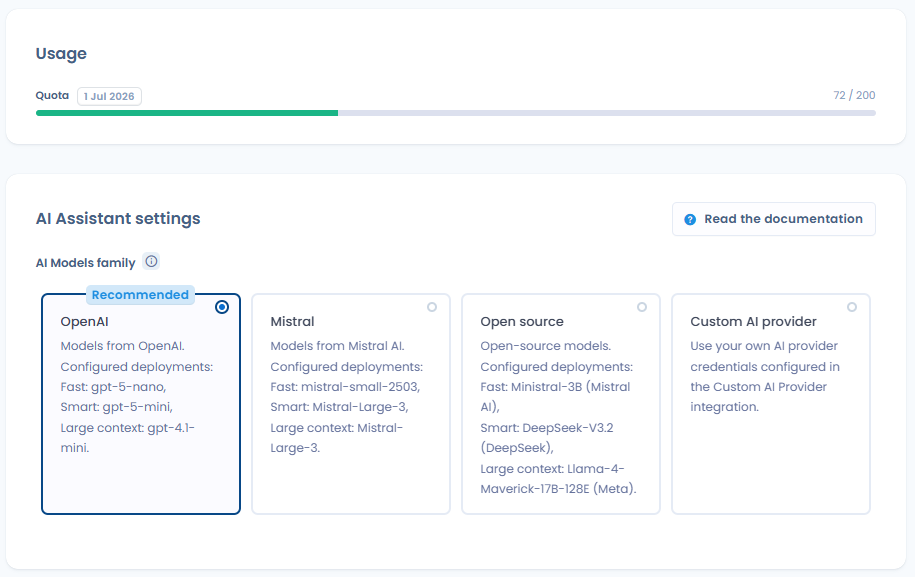Click the Custom AI Provider integration description

coord(765,376)
